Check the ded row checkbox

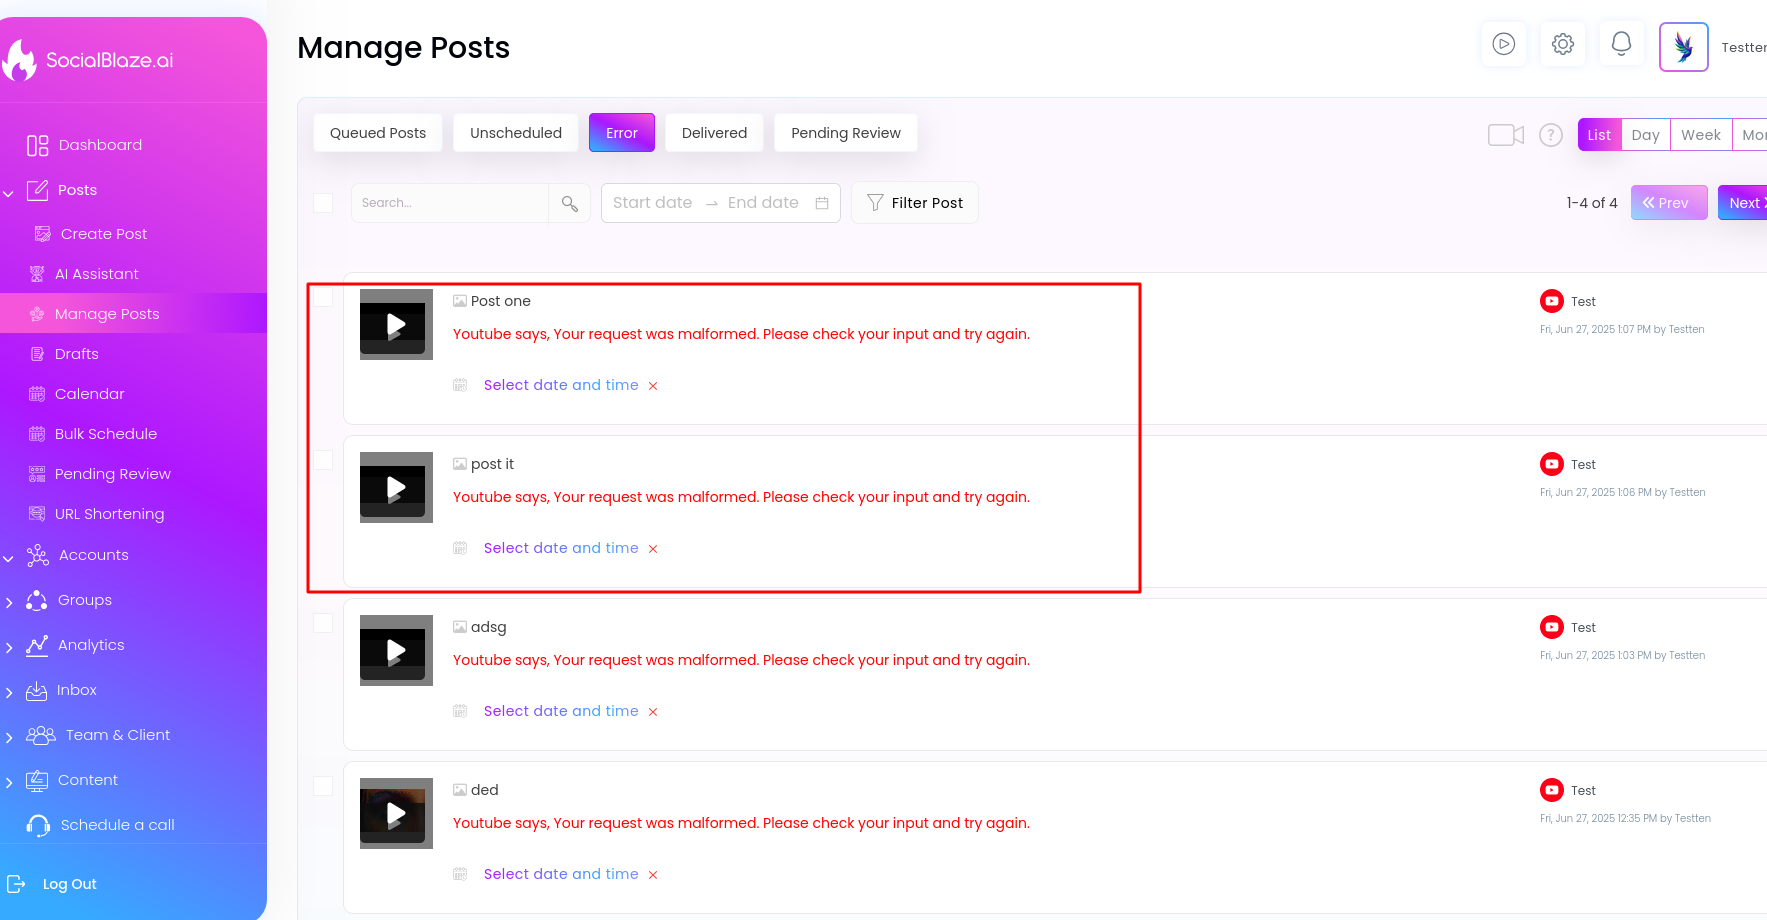[x=323, y=786]
